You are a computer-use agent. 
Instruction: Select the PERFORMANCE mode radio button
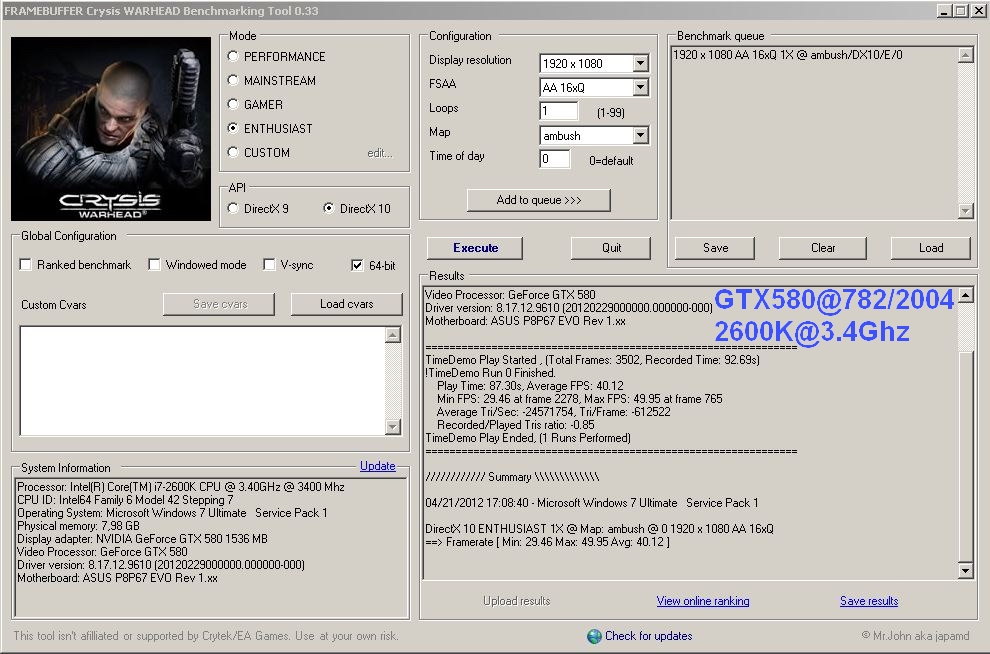tap(233, 57)
